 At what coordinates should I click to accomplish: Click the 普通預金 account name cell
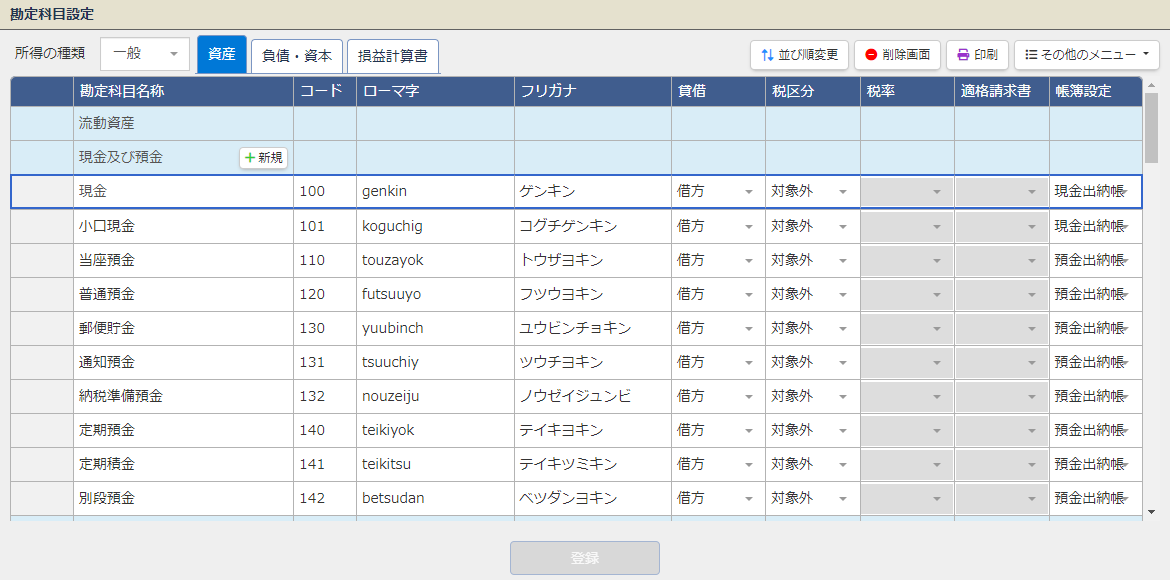[183, 294]
